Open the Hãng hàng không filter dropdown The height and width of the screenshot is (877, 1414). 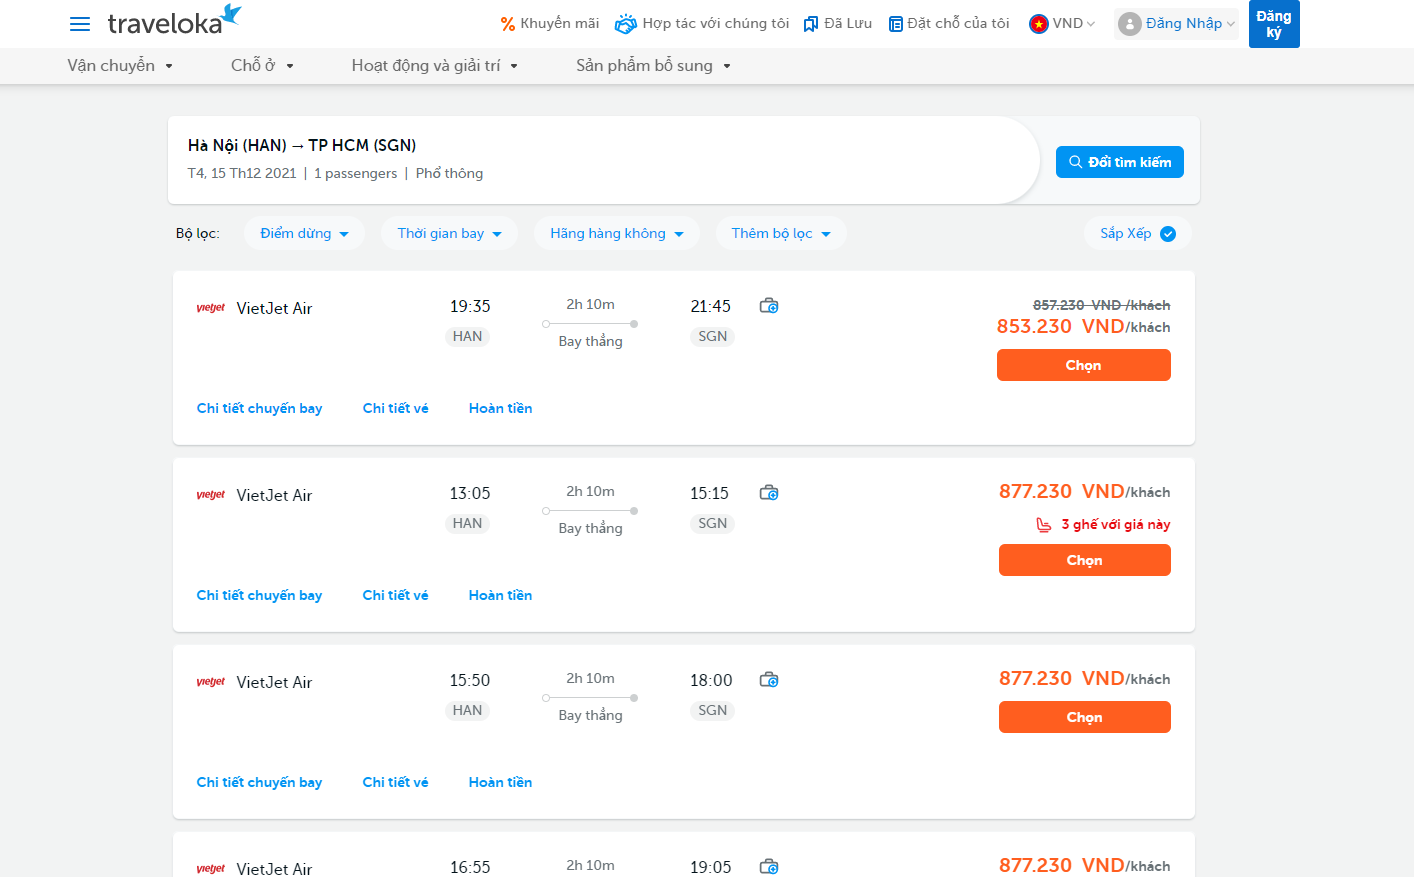(616, 233)
